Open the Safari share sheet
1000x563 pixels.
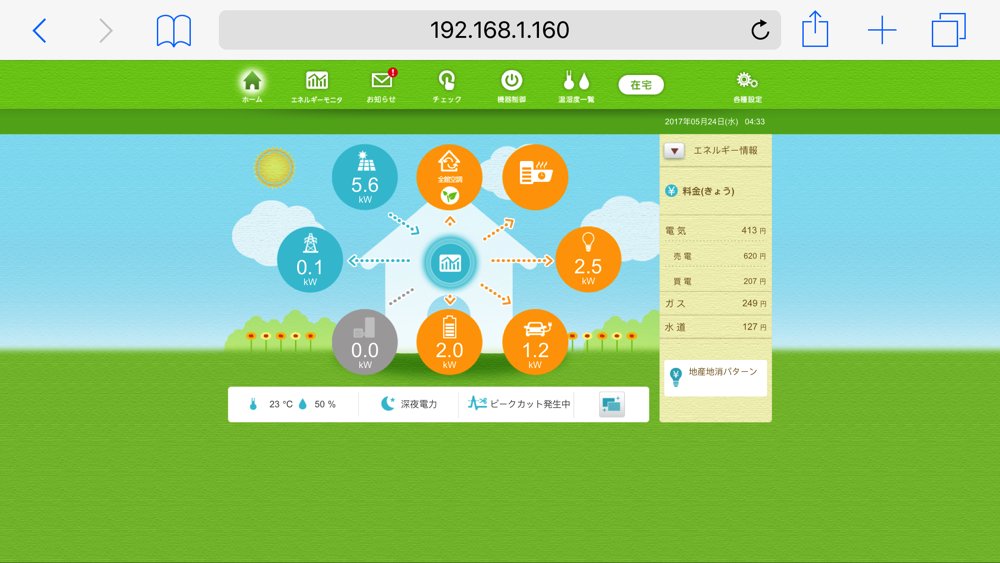coord(815,29)
